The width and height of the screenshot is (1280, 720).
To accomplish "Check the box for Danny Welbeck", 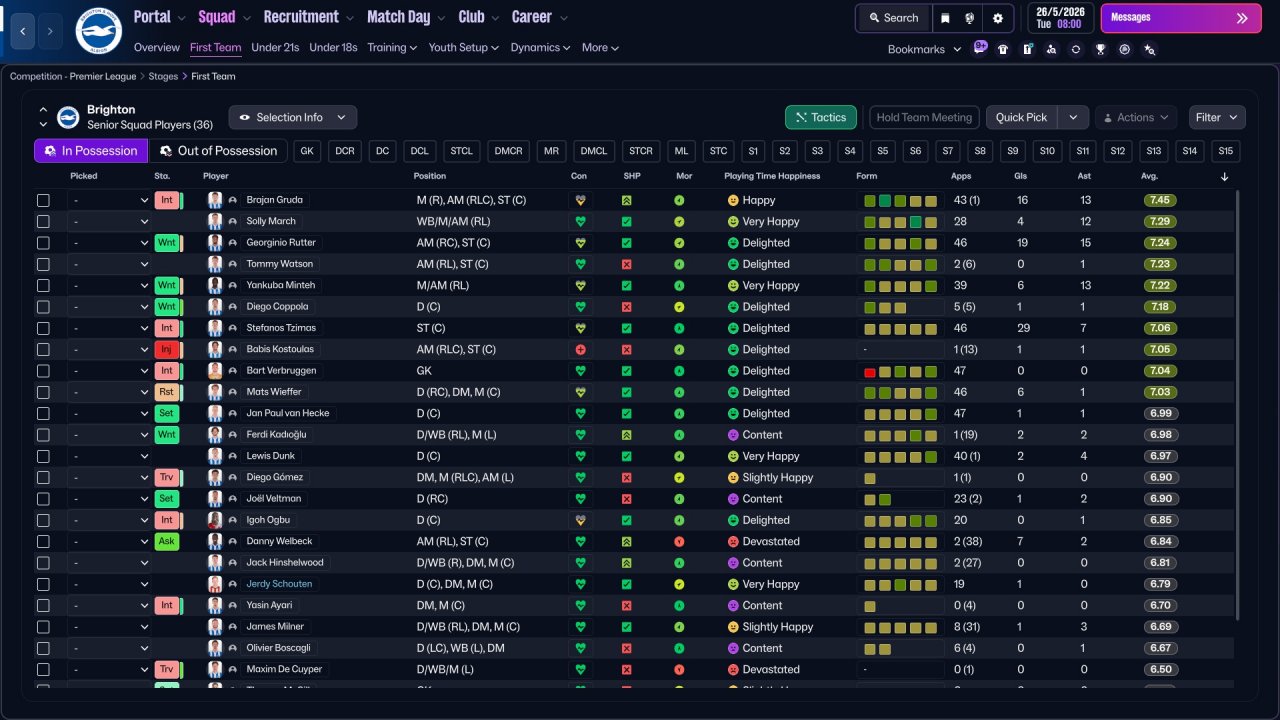I will (43, 542).
